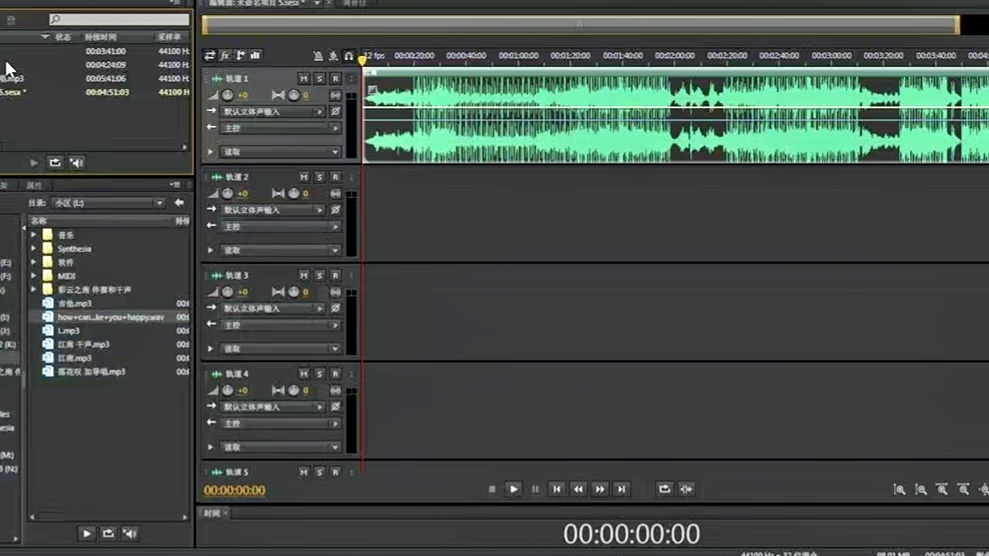Screen dimensions: 989x556
Task: Click the volume knob on track 1
Action: coord(228,96)
